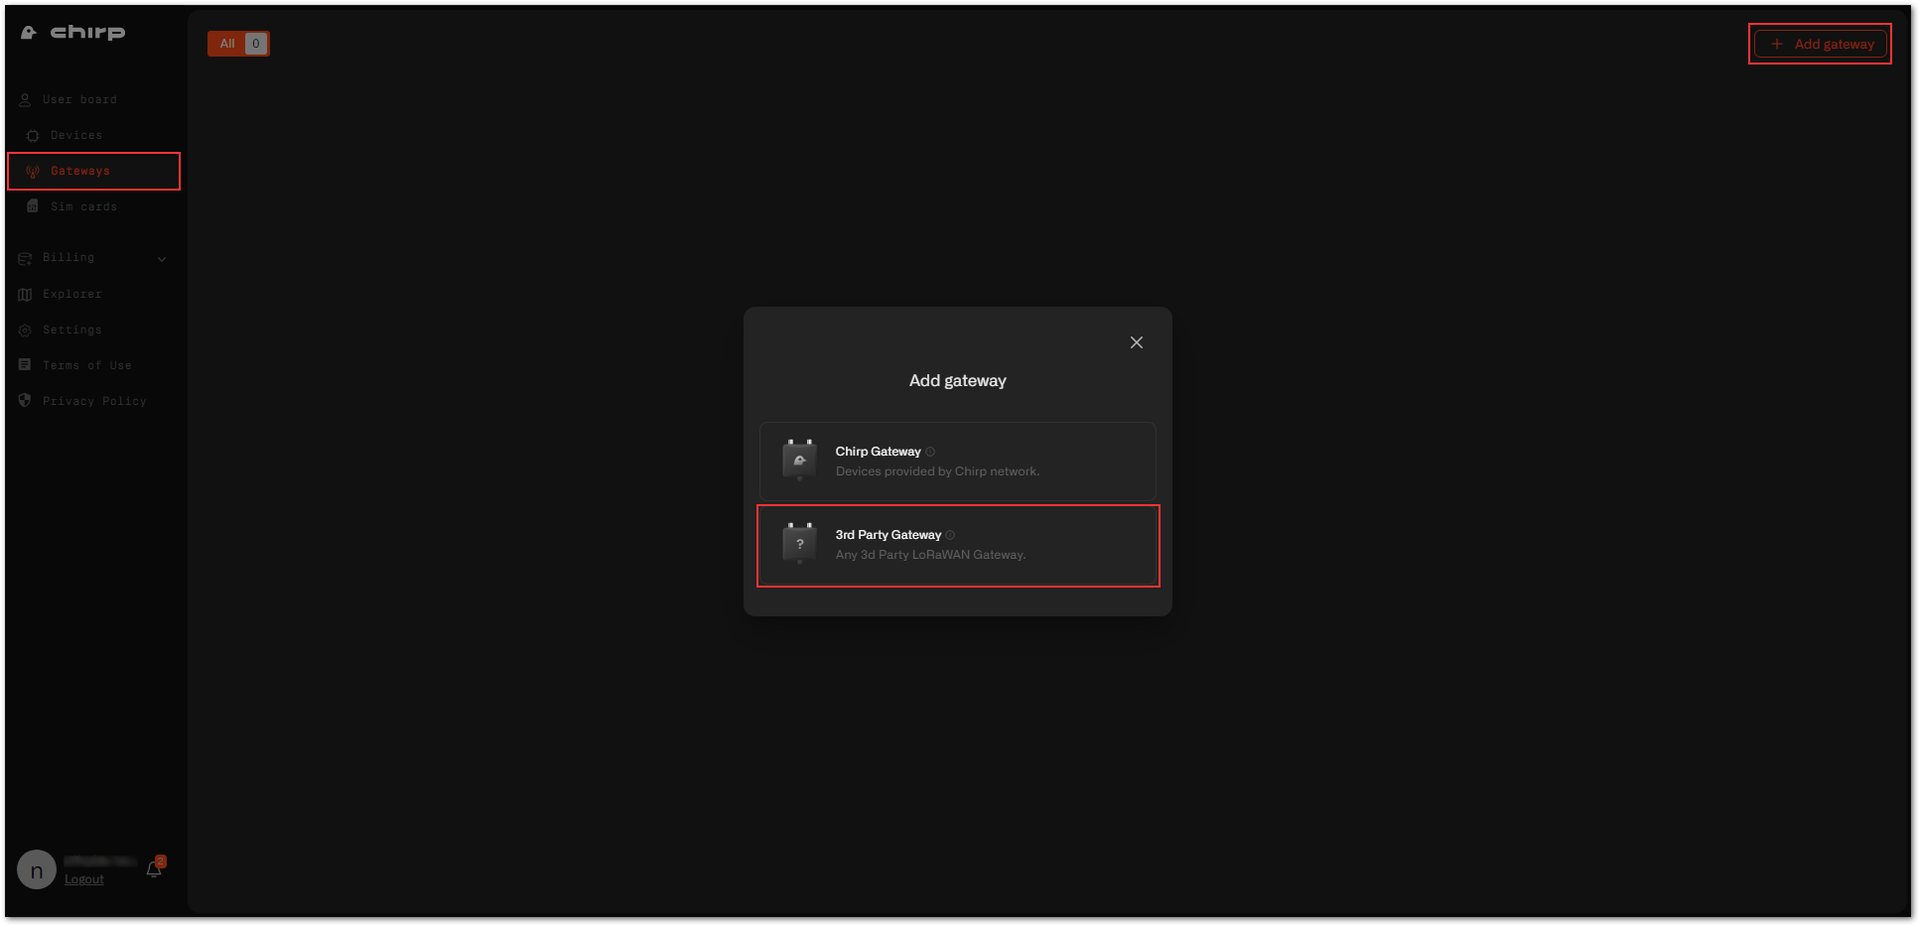The image size is (1920, 926).
Task: Click the Logout link
Action: tap(84, 880)
